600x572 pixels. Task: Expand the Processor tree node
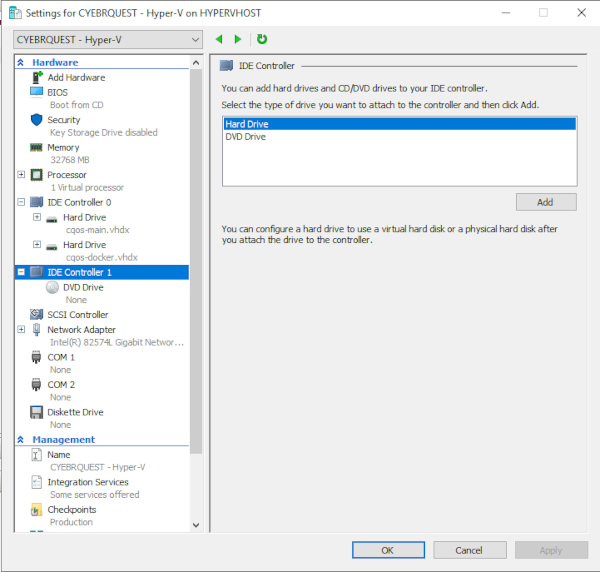(x=22, y=175)
